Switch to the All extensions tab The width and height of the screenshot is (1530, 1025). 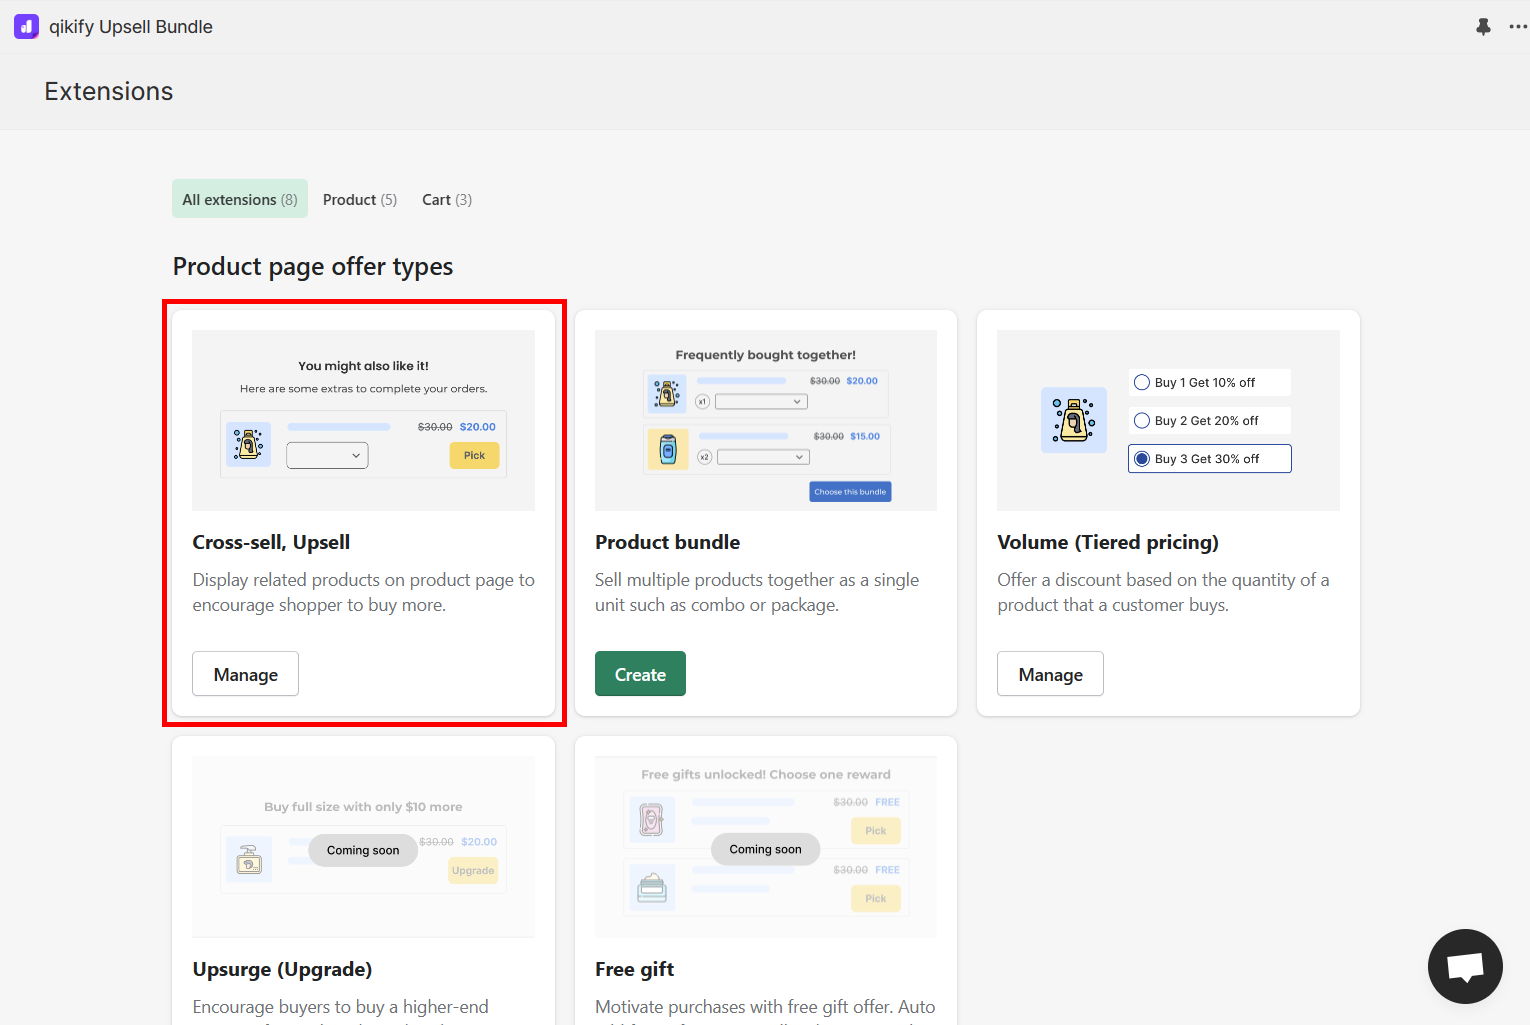(240, 199)
